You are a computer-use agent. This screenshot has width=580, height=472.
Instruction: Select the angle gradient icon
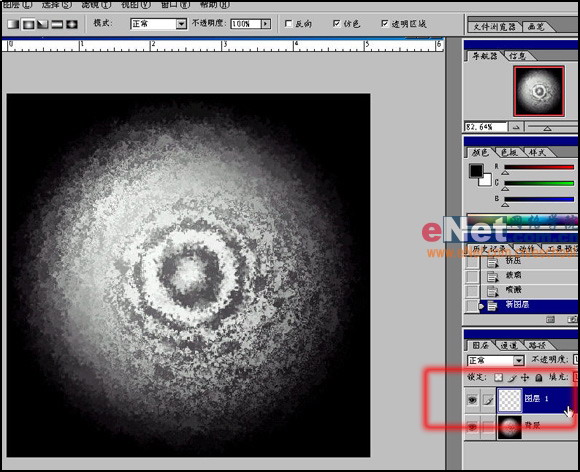(x=43, y=24)
